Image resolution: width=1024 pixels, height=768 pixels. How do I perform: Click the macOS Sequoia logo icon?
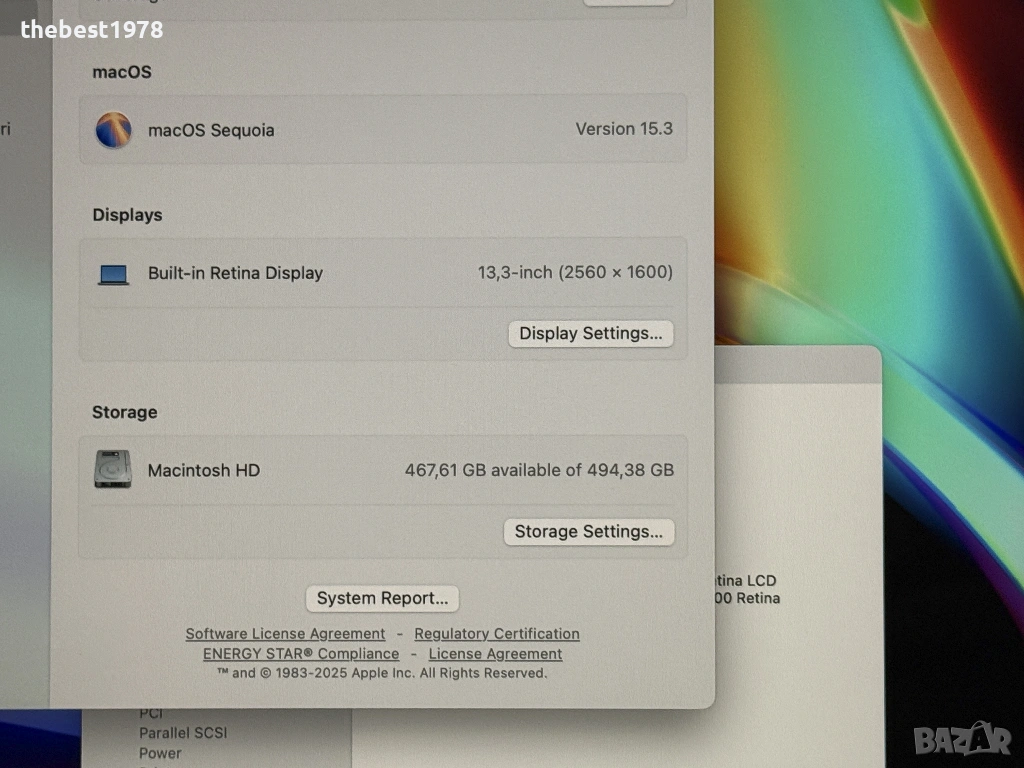coord(113,130)
